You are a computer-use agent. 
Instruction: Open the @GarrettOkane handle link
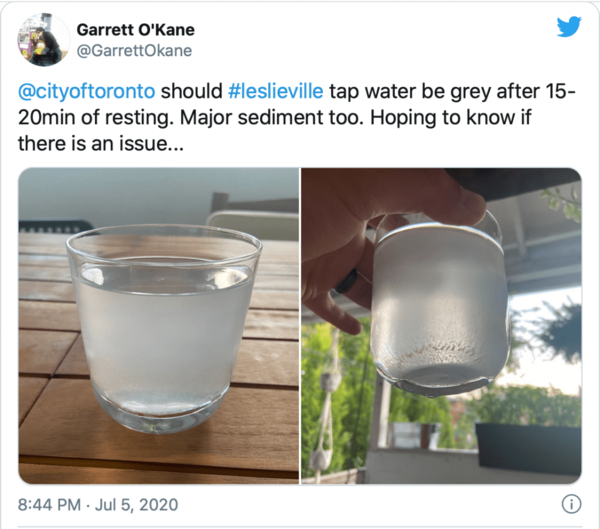[134, 51]
